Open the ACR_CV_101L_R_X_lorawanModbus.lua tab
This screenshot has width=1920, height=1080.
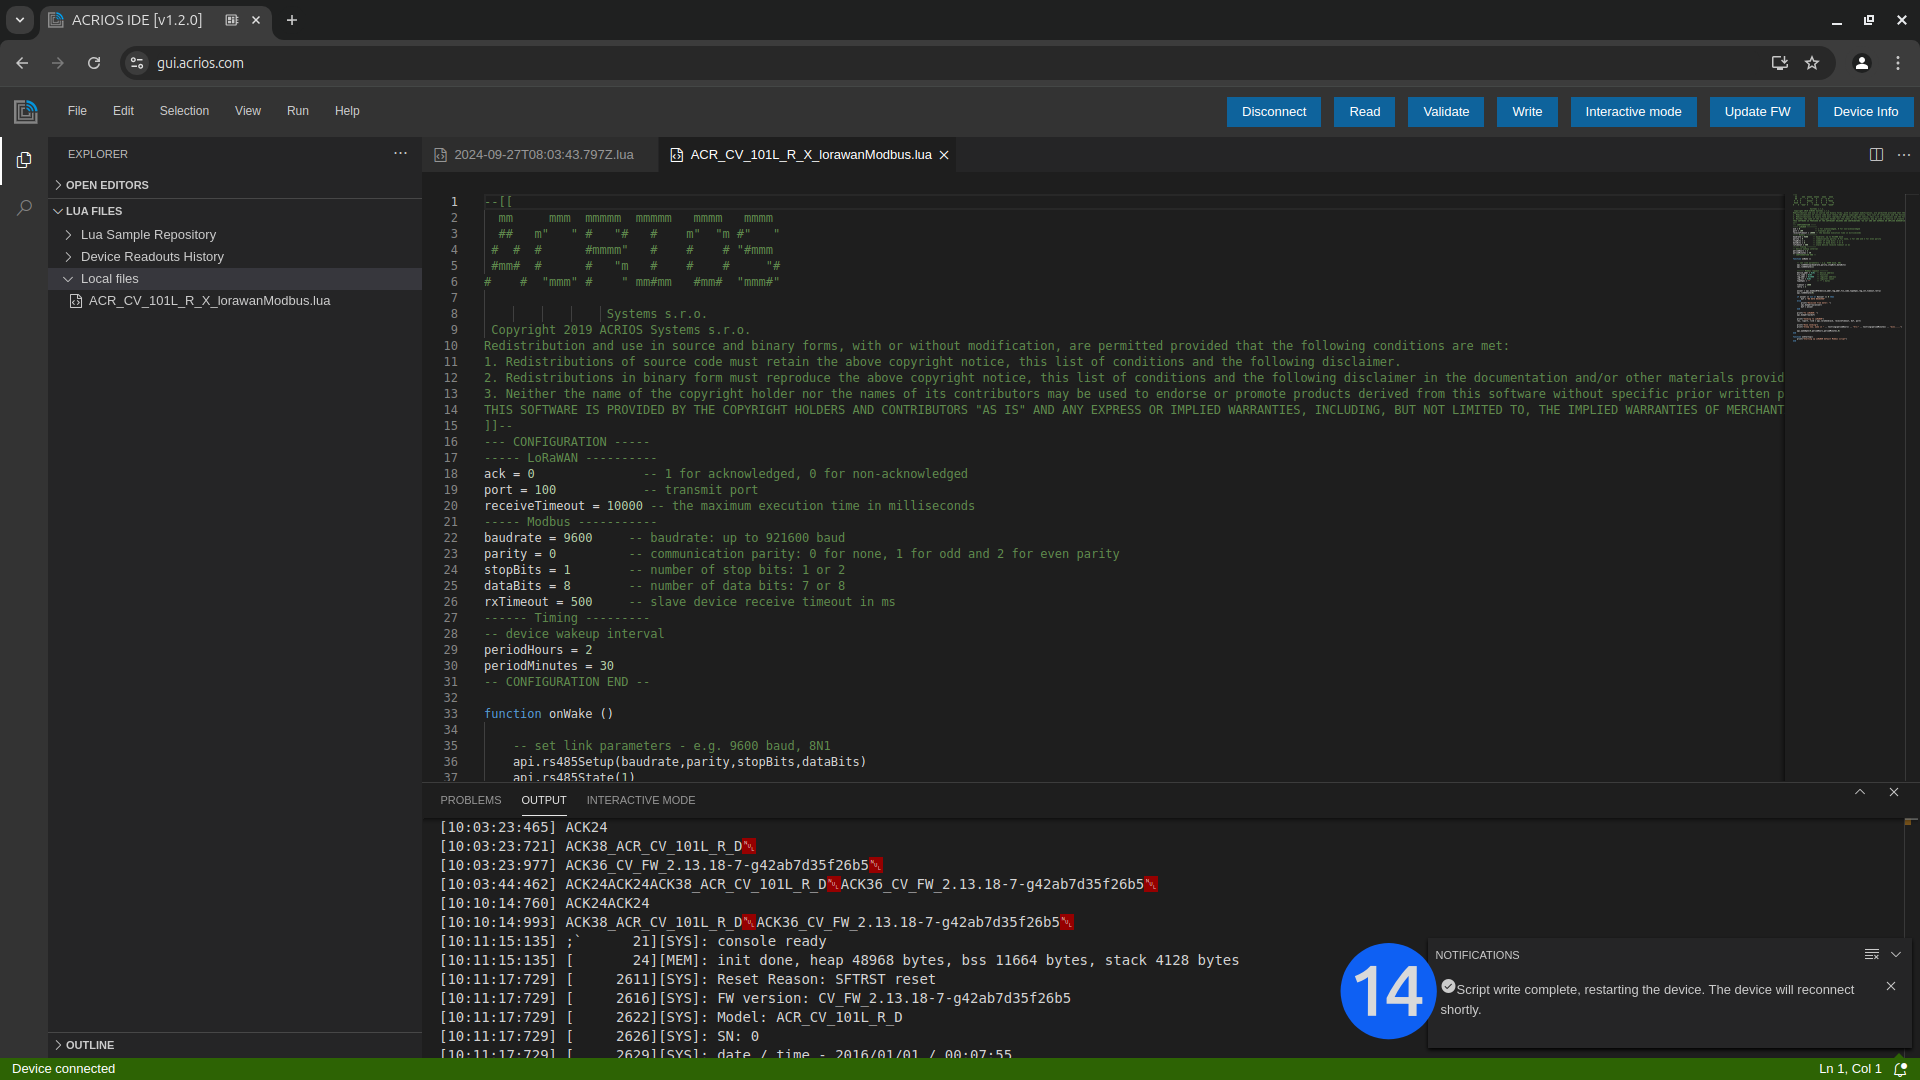pos(808,154)
